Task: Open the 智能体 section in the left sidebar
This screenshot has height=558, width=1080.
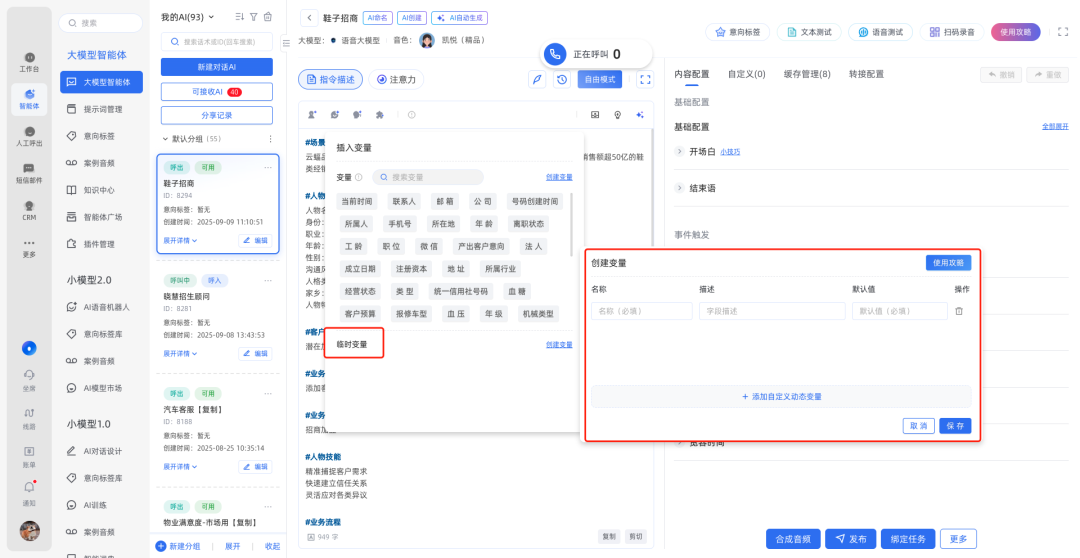Action: point(30,99)
